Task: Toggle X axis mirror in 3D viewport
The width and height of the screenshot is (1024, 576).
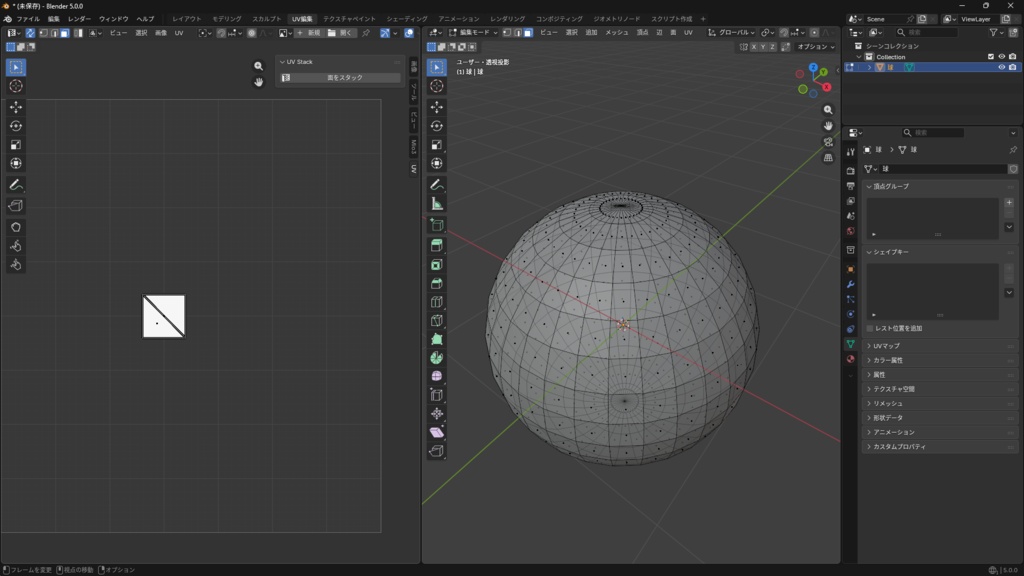Action: (x=754, y=47)
